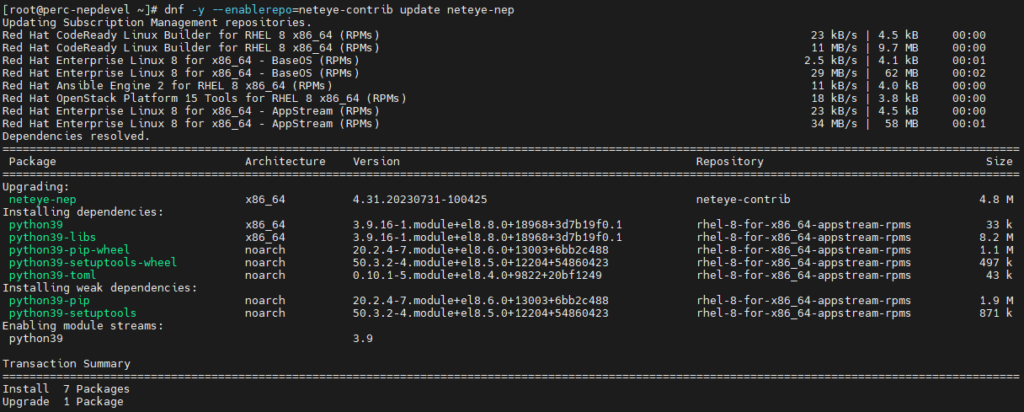The height and width of the screenshot is (412, 1024).
Task: Click 'Installing weak dependencies:' label
Action: click(99, 288)
